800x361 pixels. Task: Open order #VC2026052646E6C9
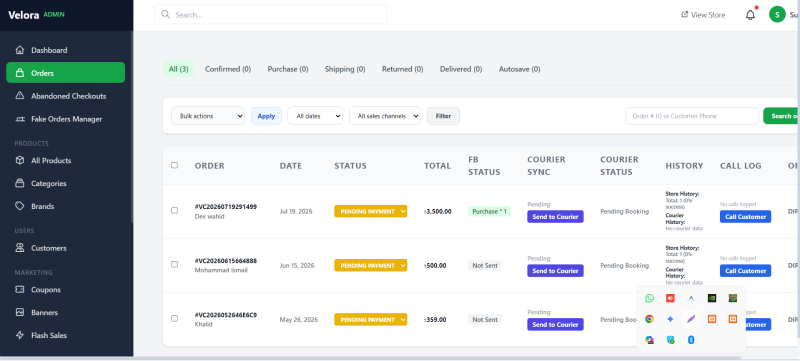tap(226, 315)
